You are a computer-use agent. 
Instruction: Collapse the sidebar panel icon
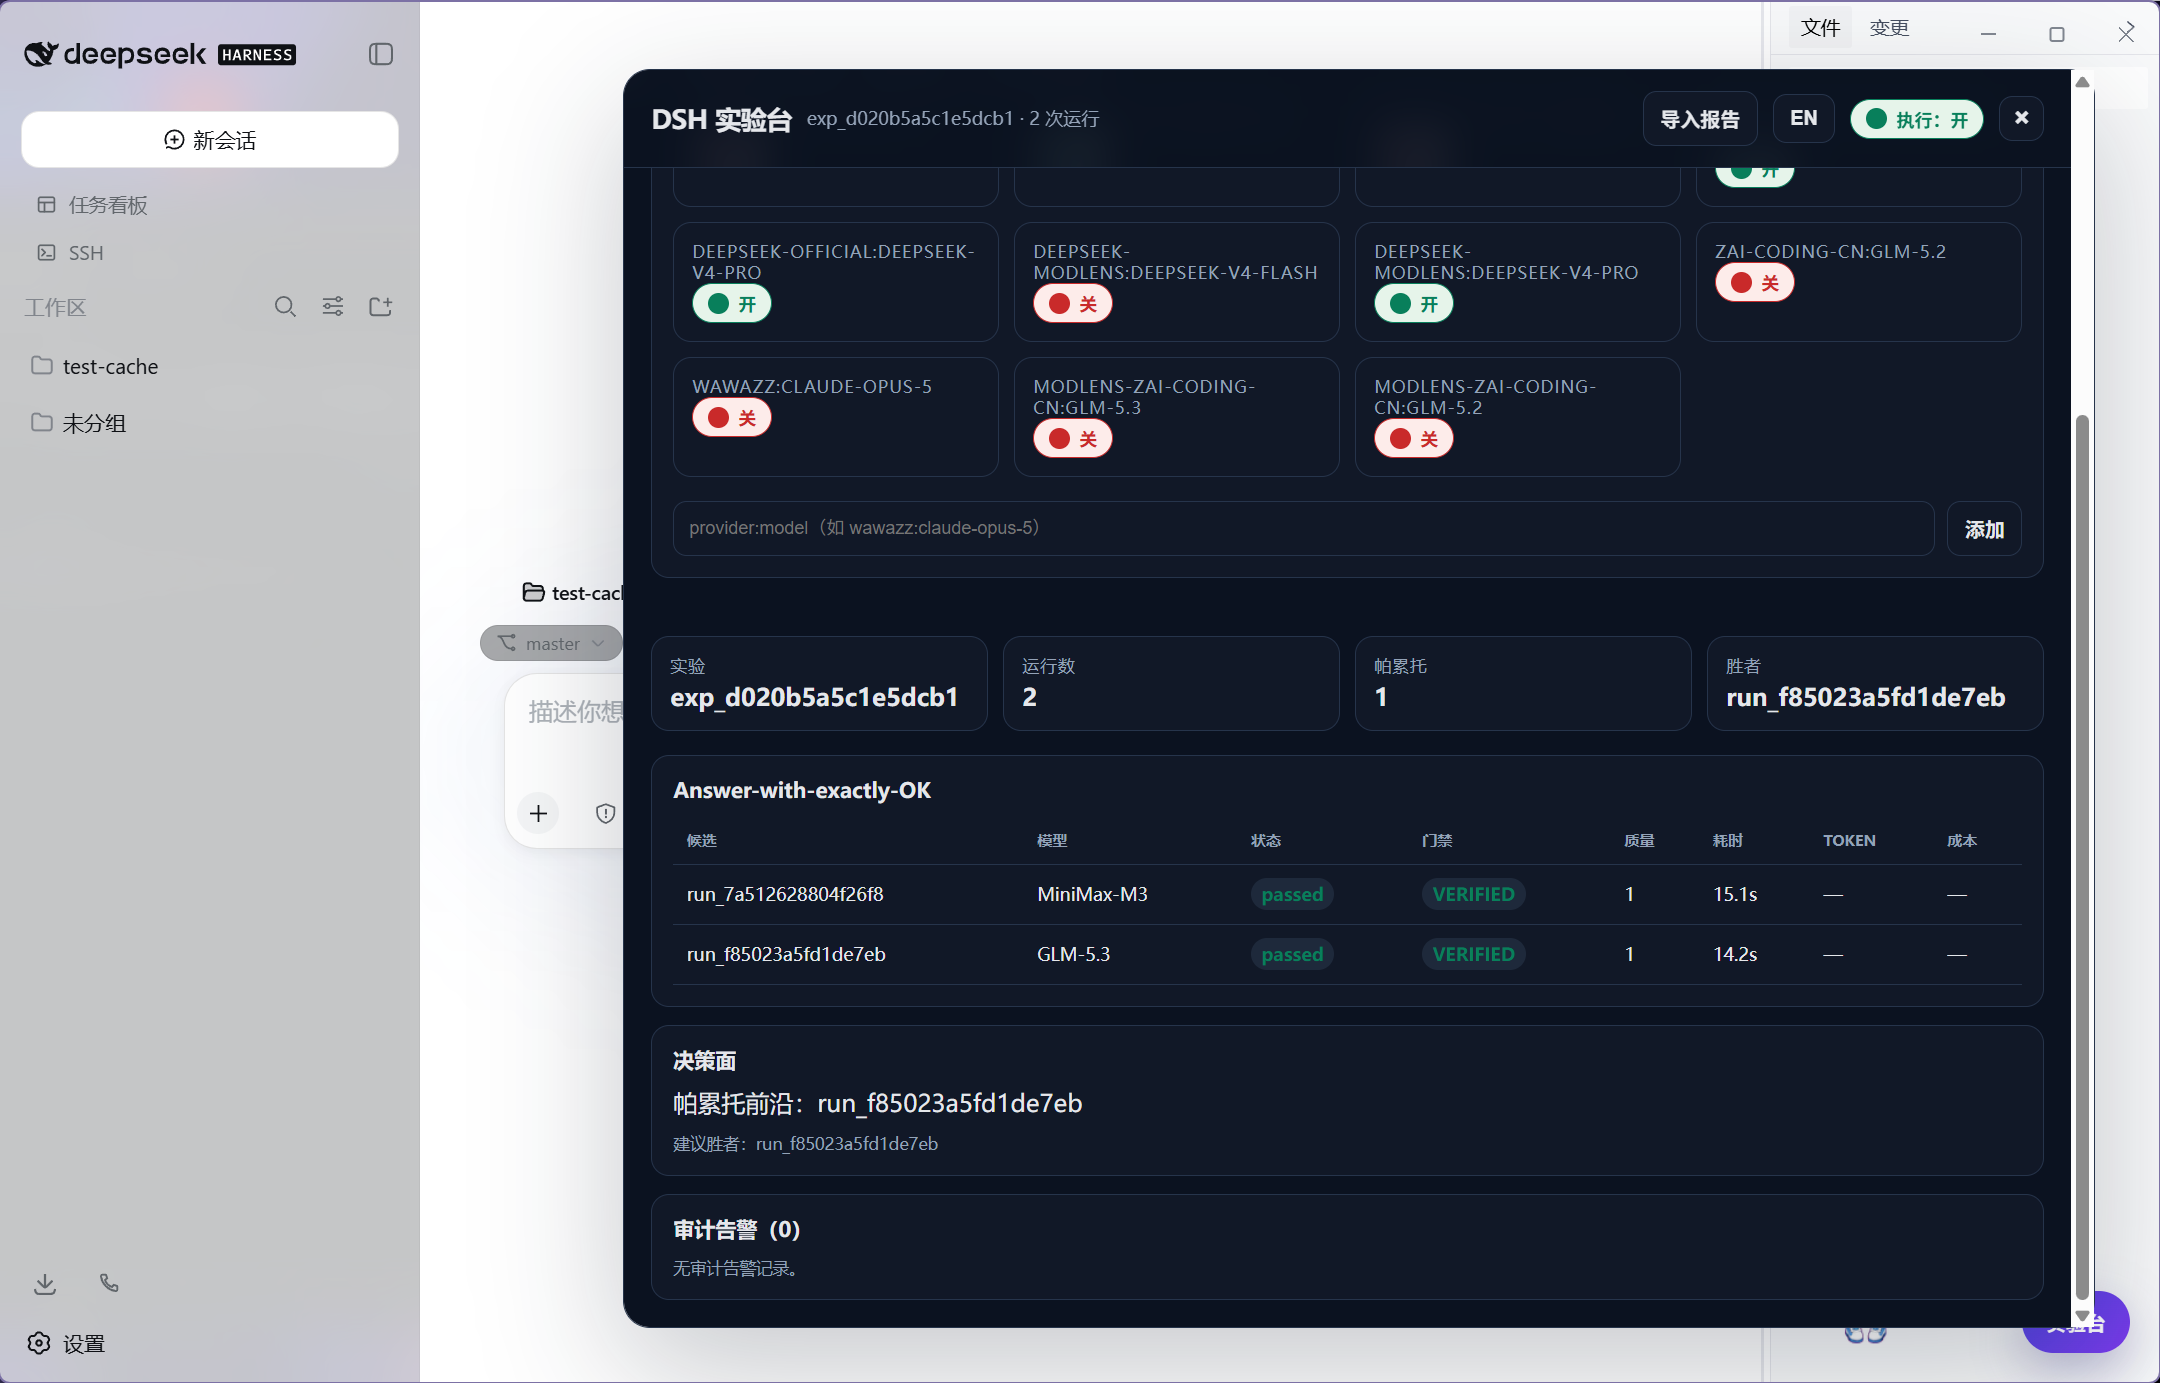(x=381, y=54)
